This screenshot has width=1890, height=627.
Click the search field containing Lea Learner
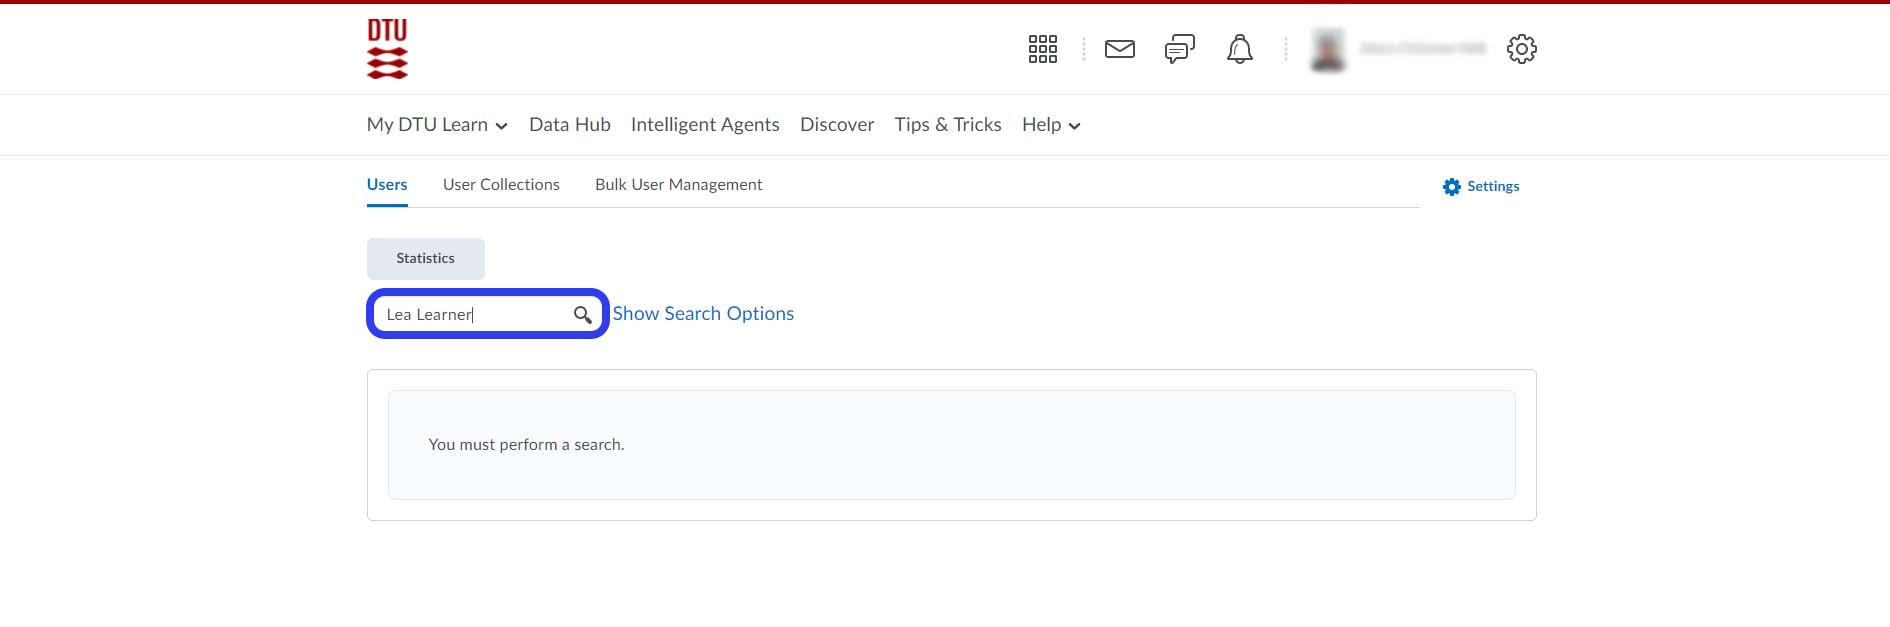(x=470, y=315)
